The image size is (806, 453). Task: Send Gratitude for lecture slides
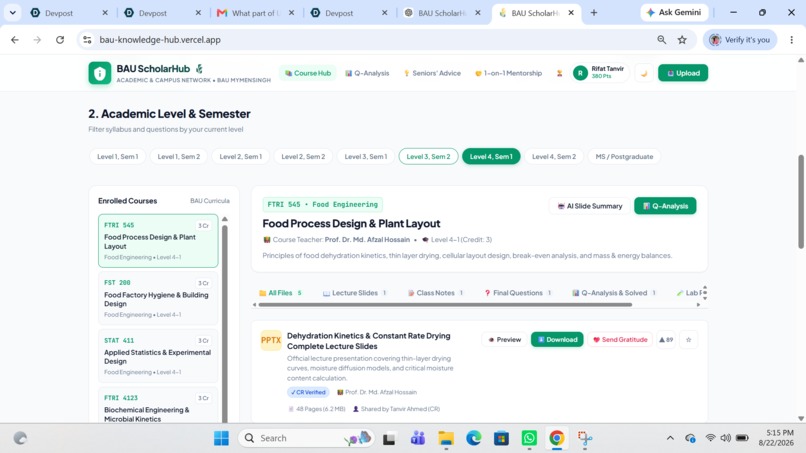(619, 339)
